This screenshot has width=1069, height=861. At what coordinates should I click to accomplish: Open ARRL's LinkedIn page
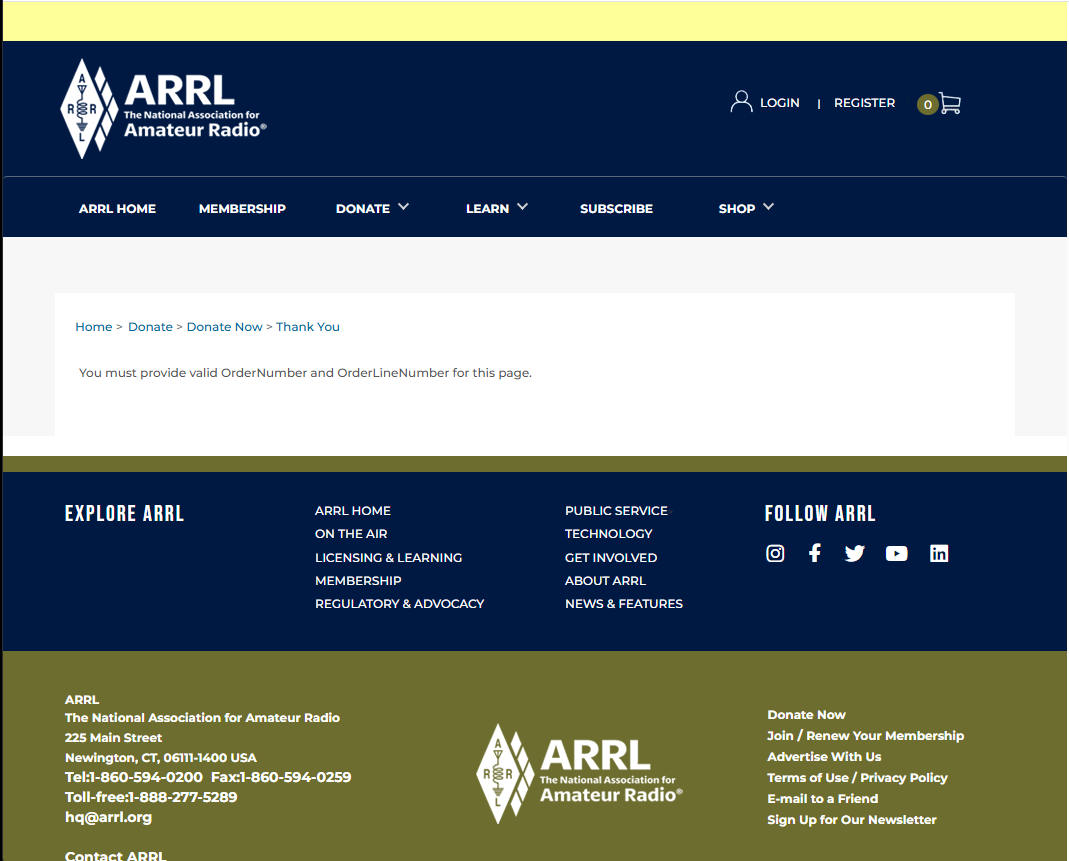pos(939,553)
